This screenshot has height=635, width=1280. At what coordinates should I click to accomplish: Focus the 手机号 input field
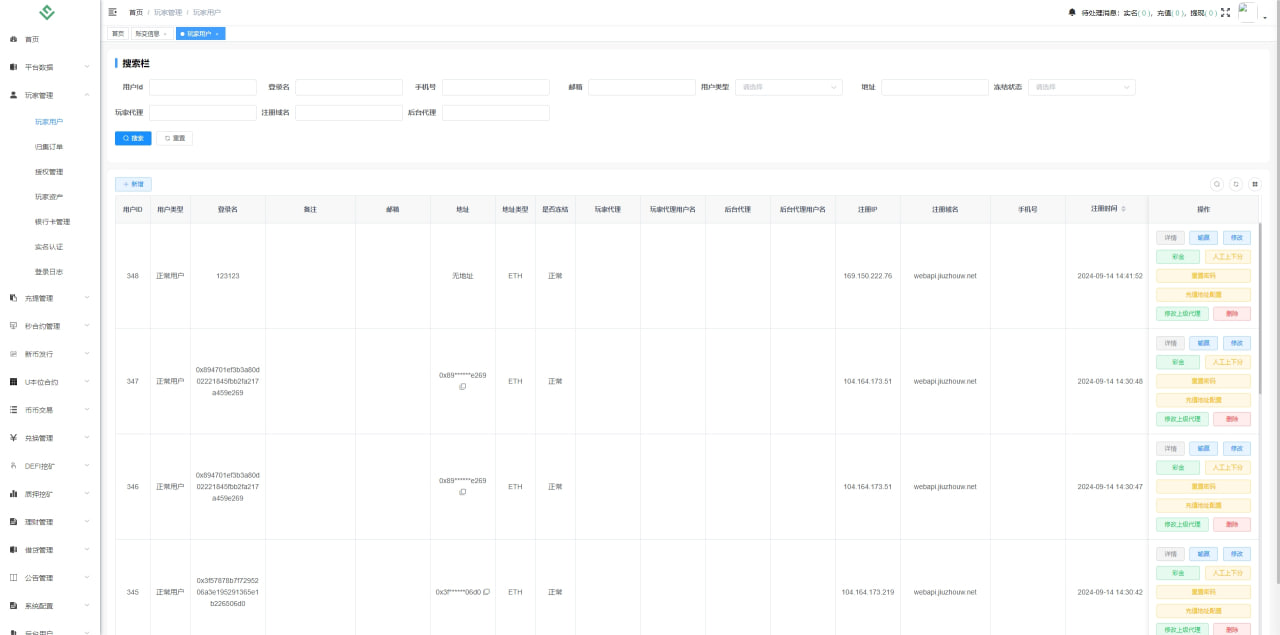click(x=496, y=87)
